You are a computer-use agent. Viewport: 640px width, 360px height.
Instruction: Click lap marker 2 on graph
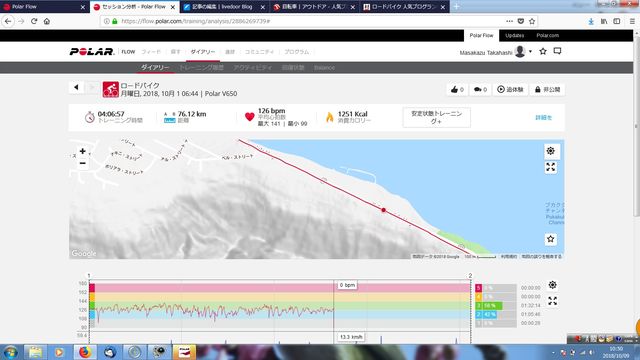click(470, 276)
